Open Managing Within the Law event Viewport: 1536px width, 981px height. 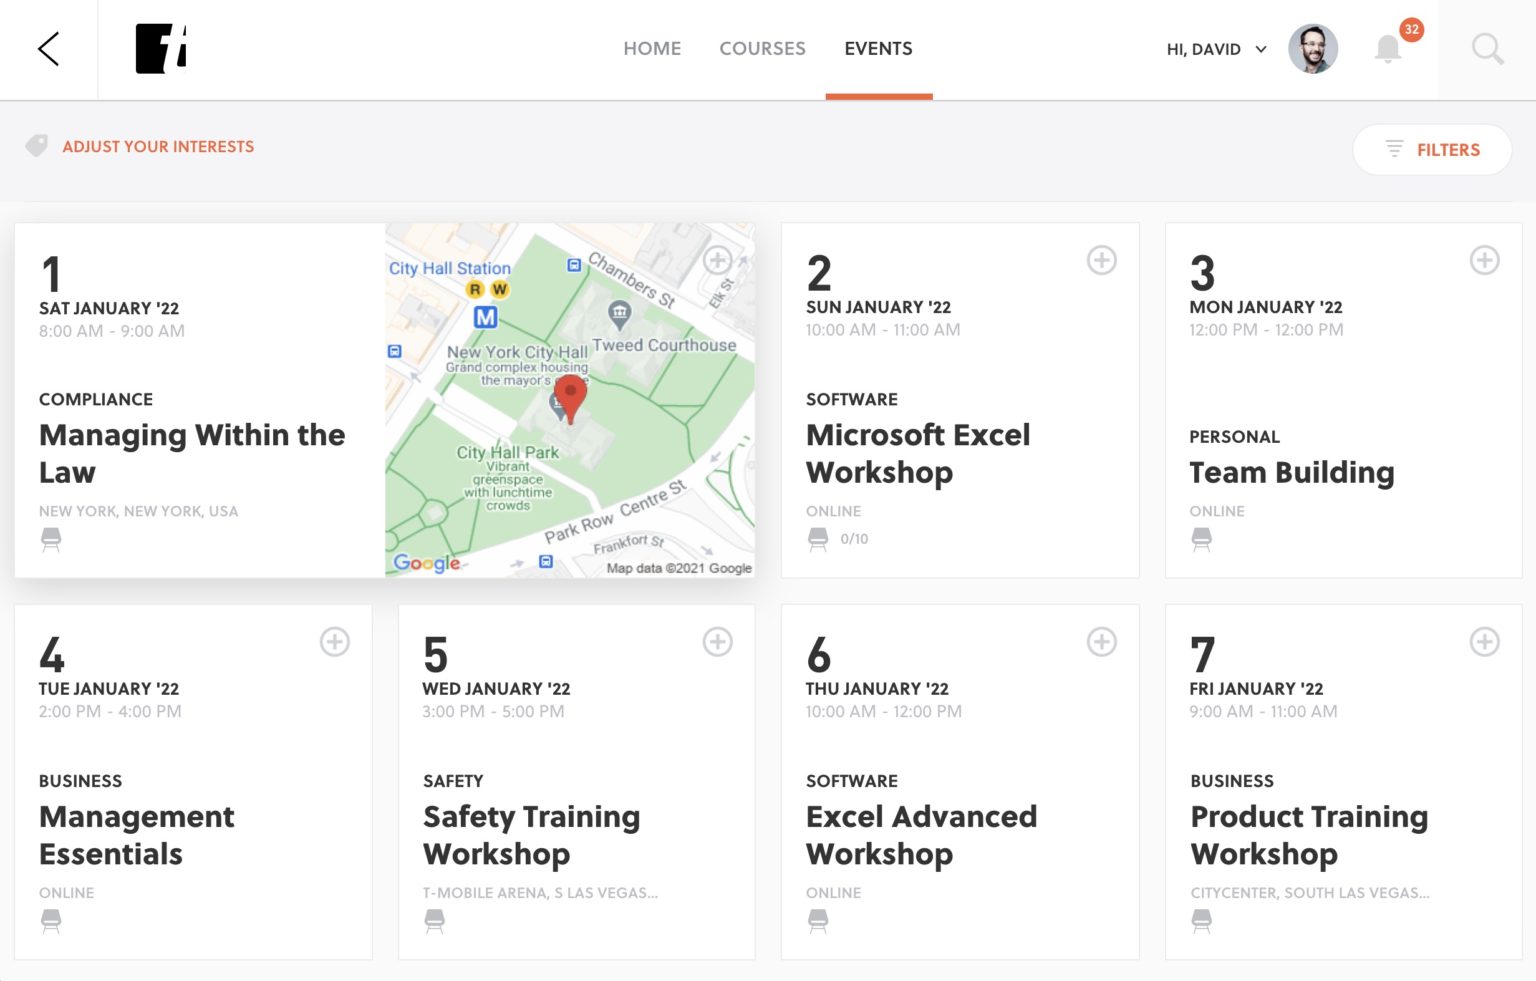click(x=192, y=453)
